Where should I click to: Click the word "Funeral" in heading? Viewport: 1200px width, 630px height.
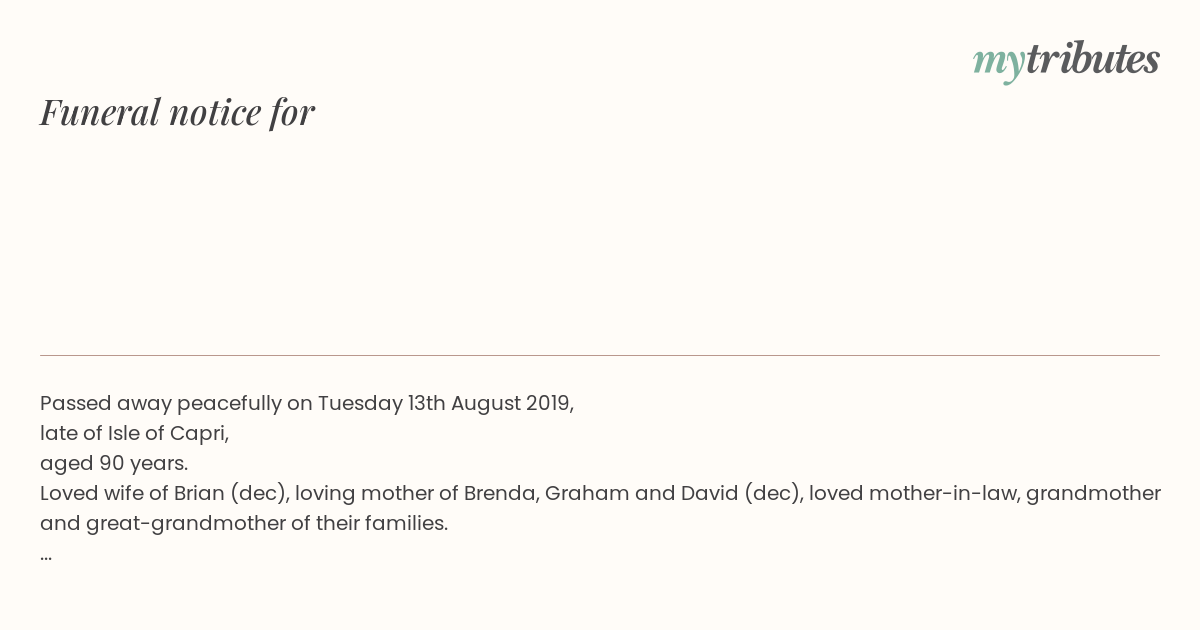(x=100, y=112)
